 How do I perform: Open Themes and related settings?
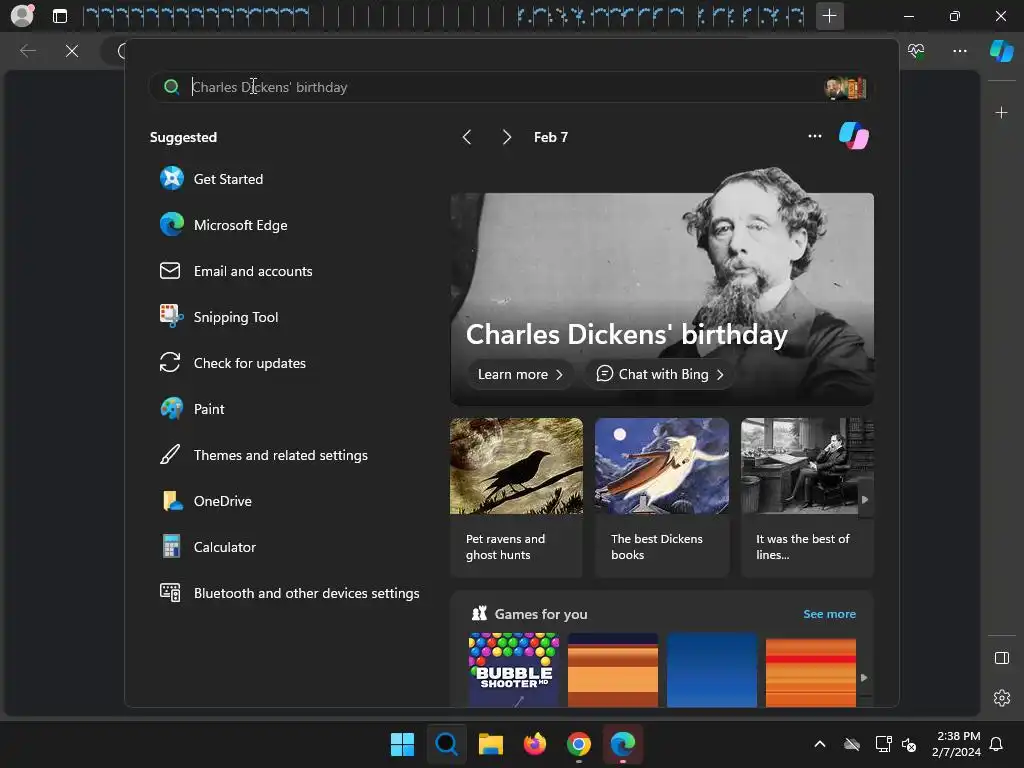(x=263, y=455)
